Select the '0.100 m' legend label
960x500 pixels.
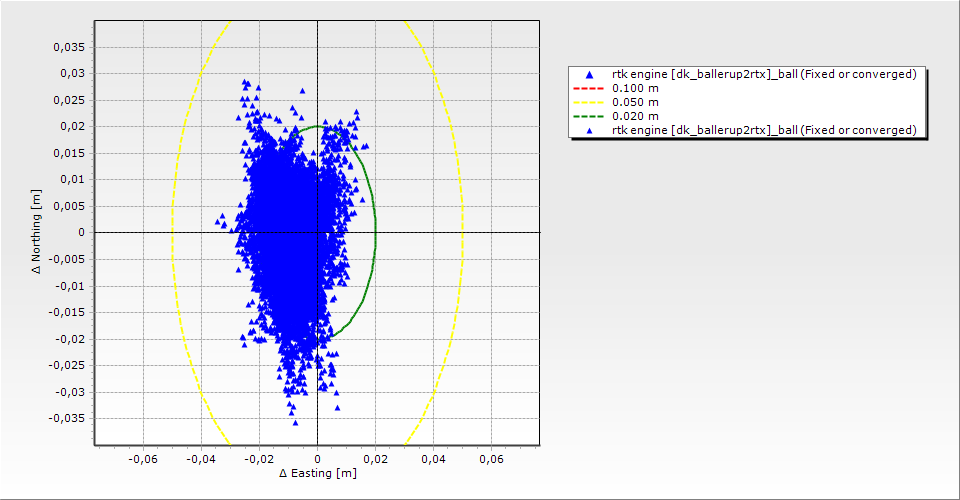(x=636, y=88)
